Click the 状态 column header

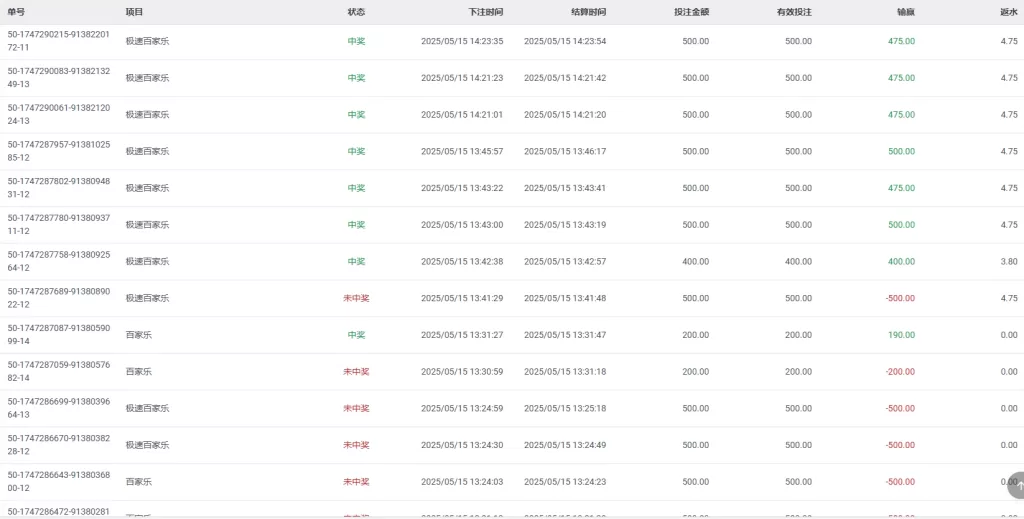(x=357, y=12)
